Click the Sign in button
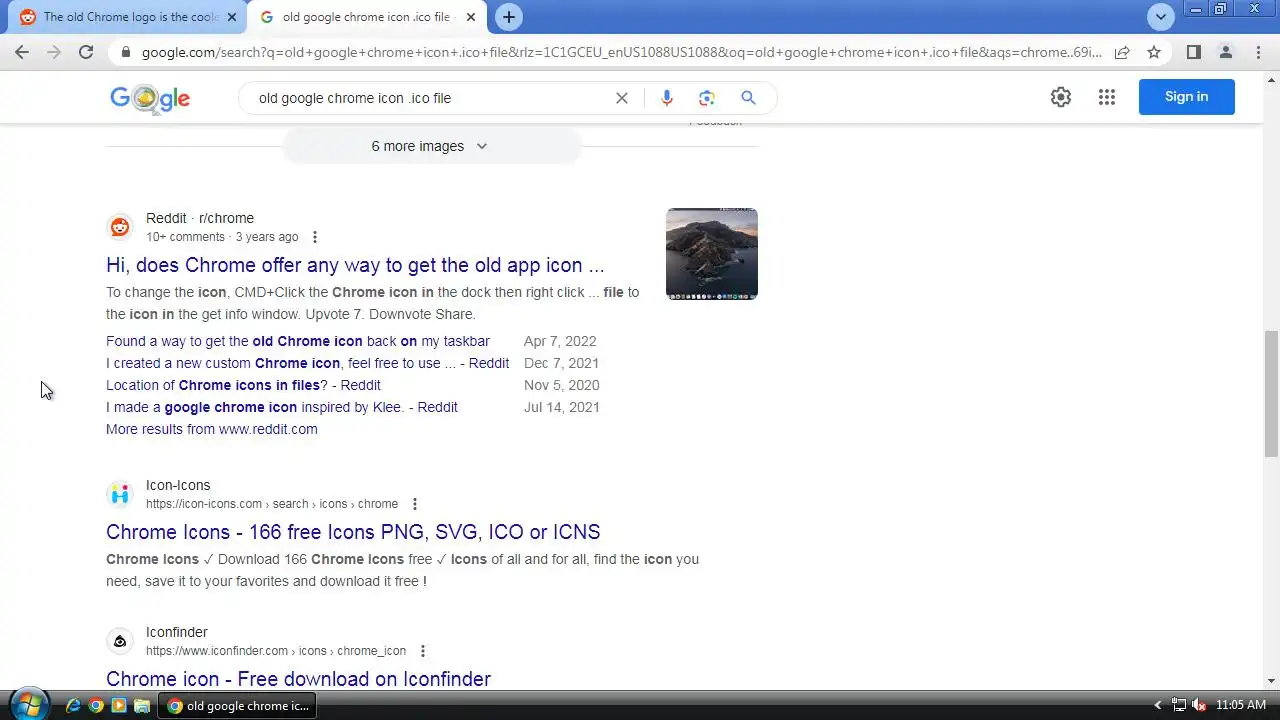This screenshot has height=720, width=1280. coord(1187,97)
